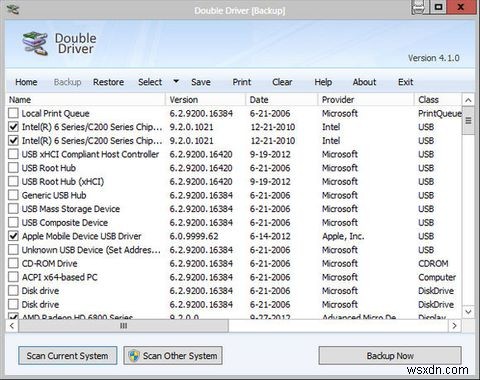Select the first Disk drive row name
Image resolution: width=480 pixels, height=380 pixels.
pos(40,291)
